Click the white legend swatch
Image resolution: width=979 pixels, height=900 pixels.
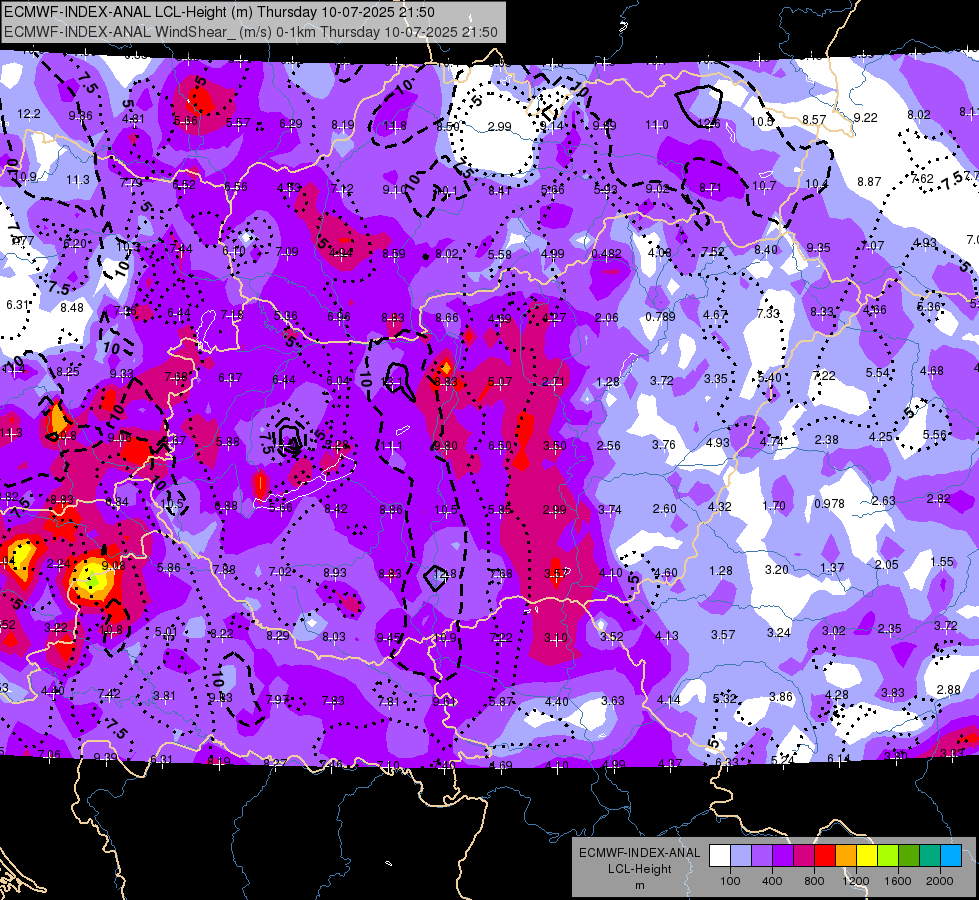point(720,856)
